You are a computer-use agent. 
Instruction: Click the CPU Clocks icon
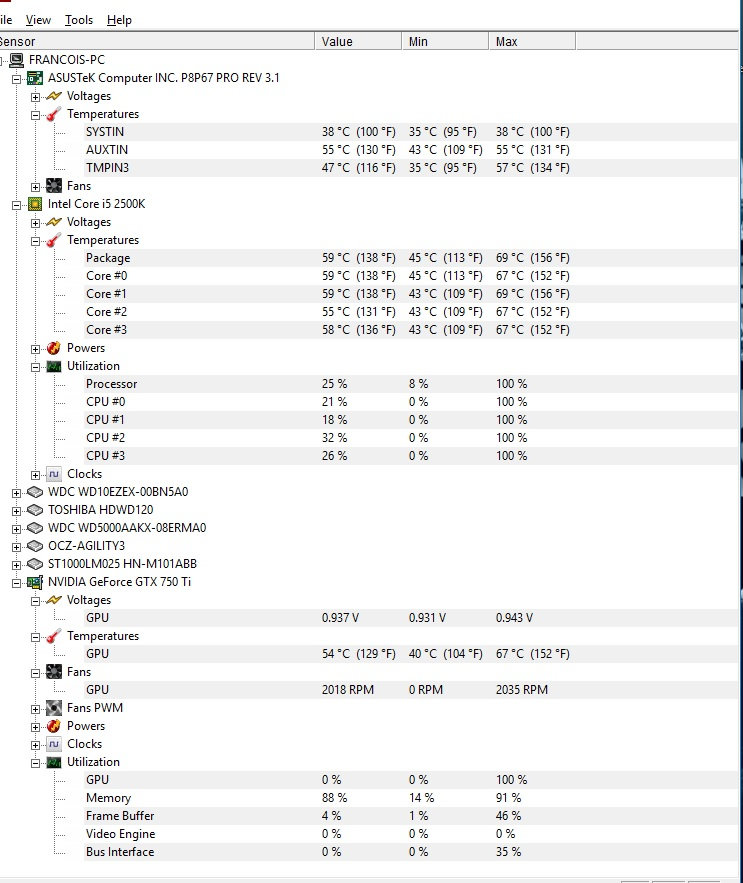[53, 474]
